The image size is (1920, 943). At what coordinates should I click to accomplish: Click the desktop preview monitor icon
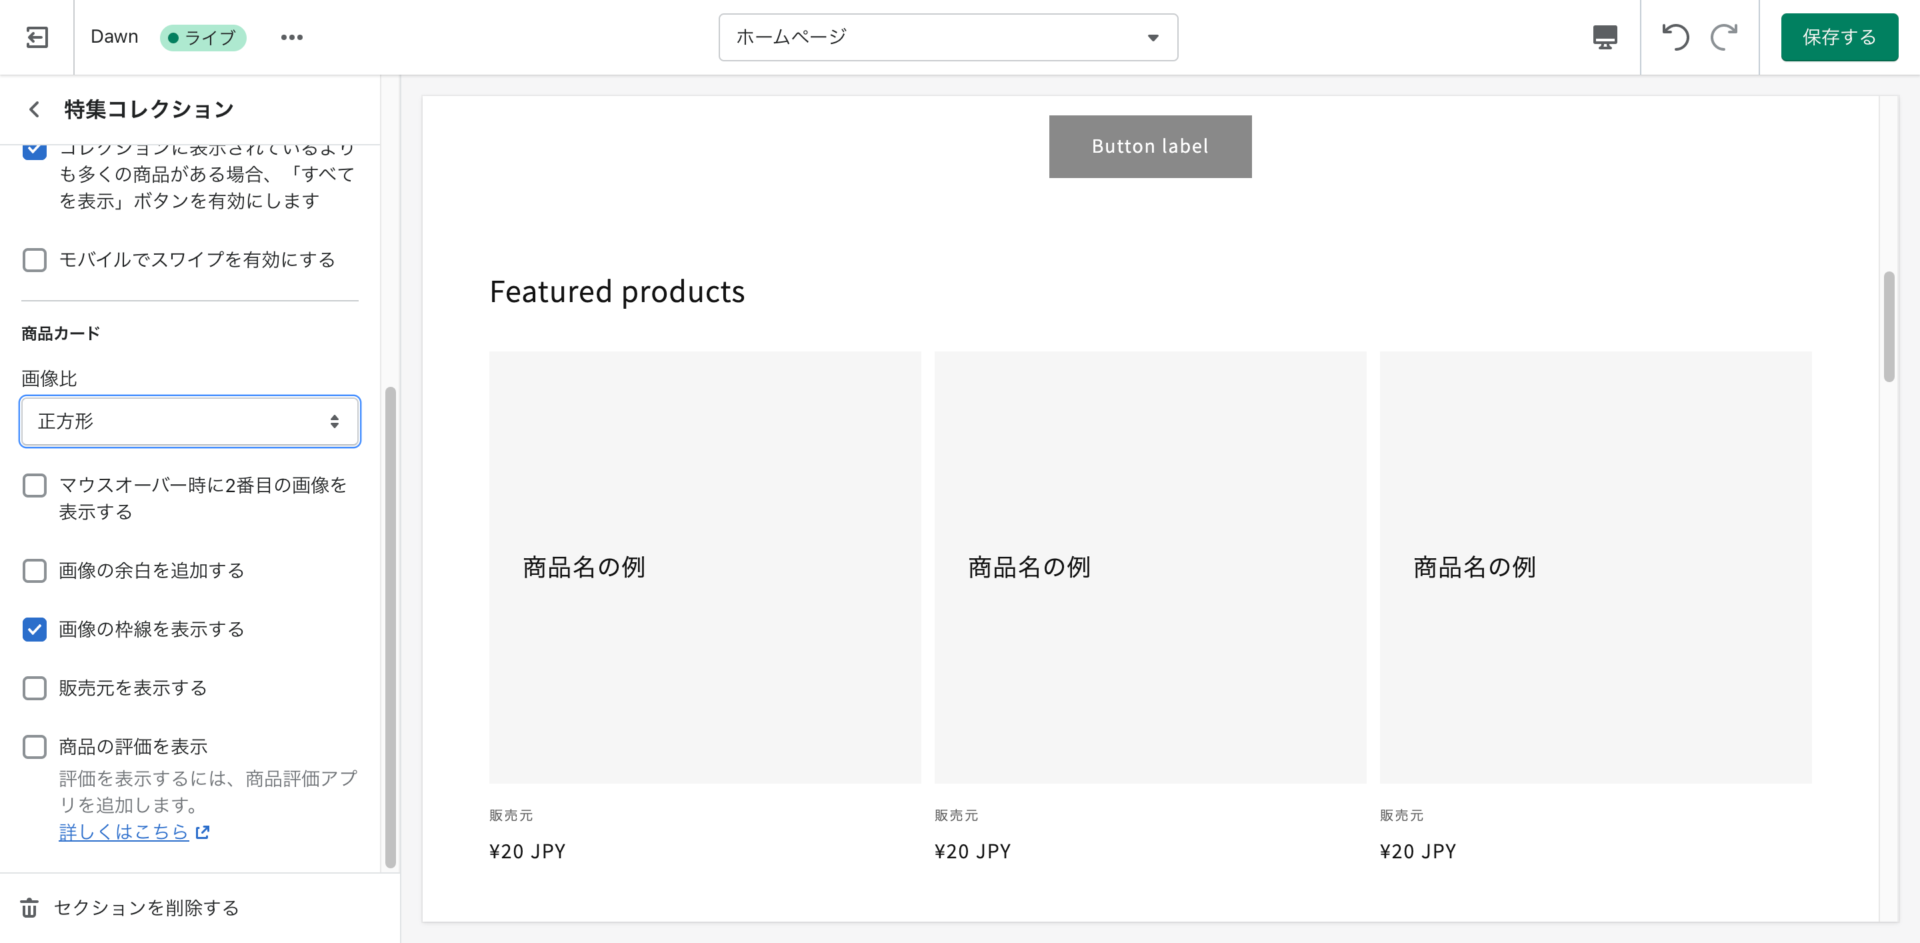(1604, 37)
